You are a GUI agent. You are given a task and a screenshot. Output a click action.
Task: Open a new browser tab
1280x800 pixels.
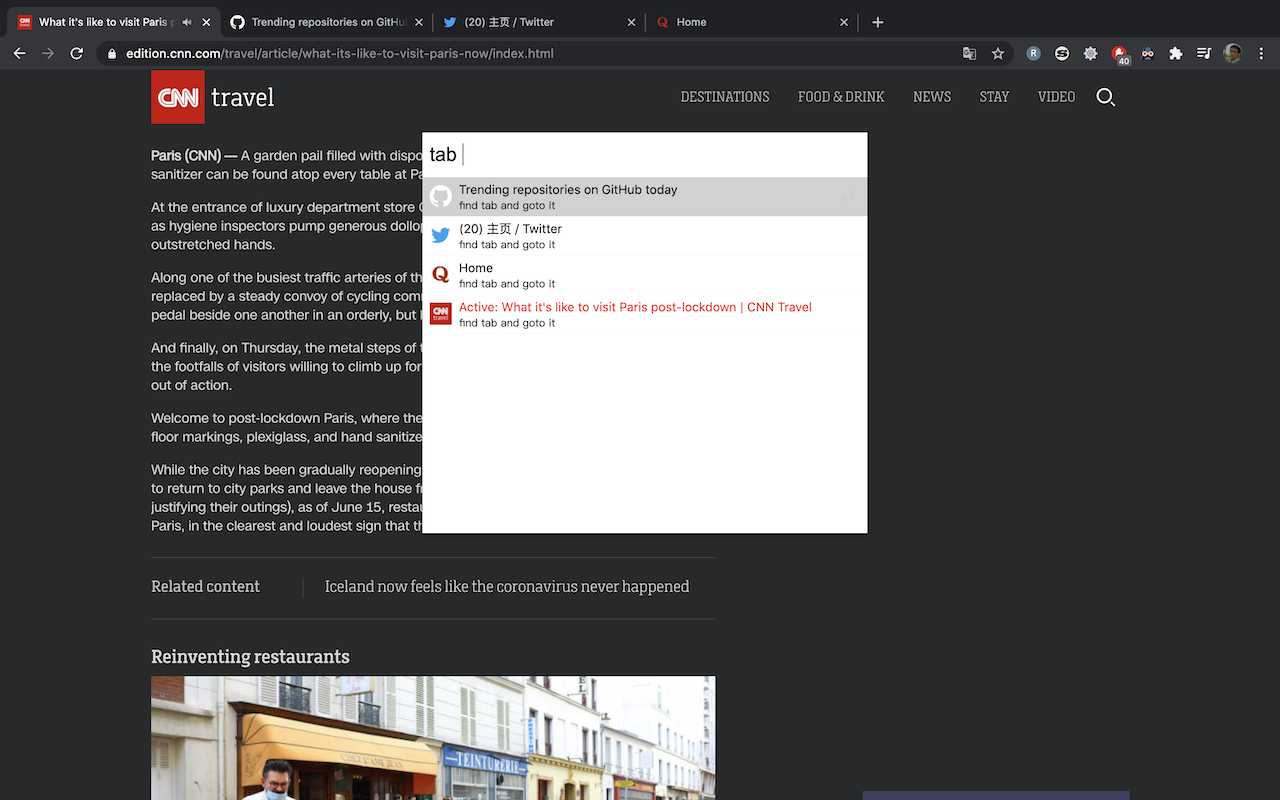coord(877,22)
